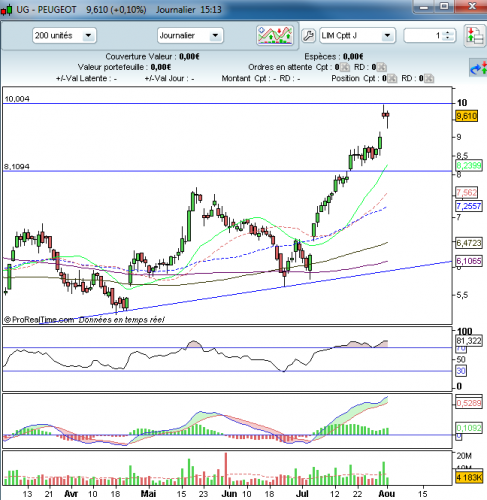Click the 9,610 current price label

click(466, 116)
